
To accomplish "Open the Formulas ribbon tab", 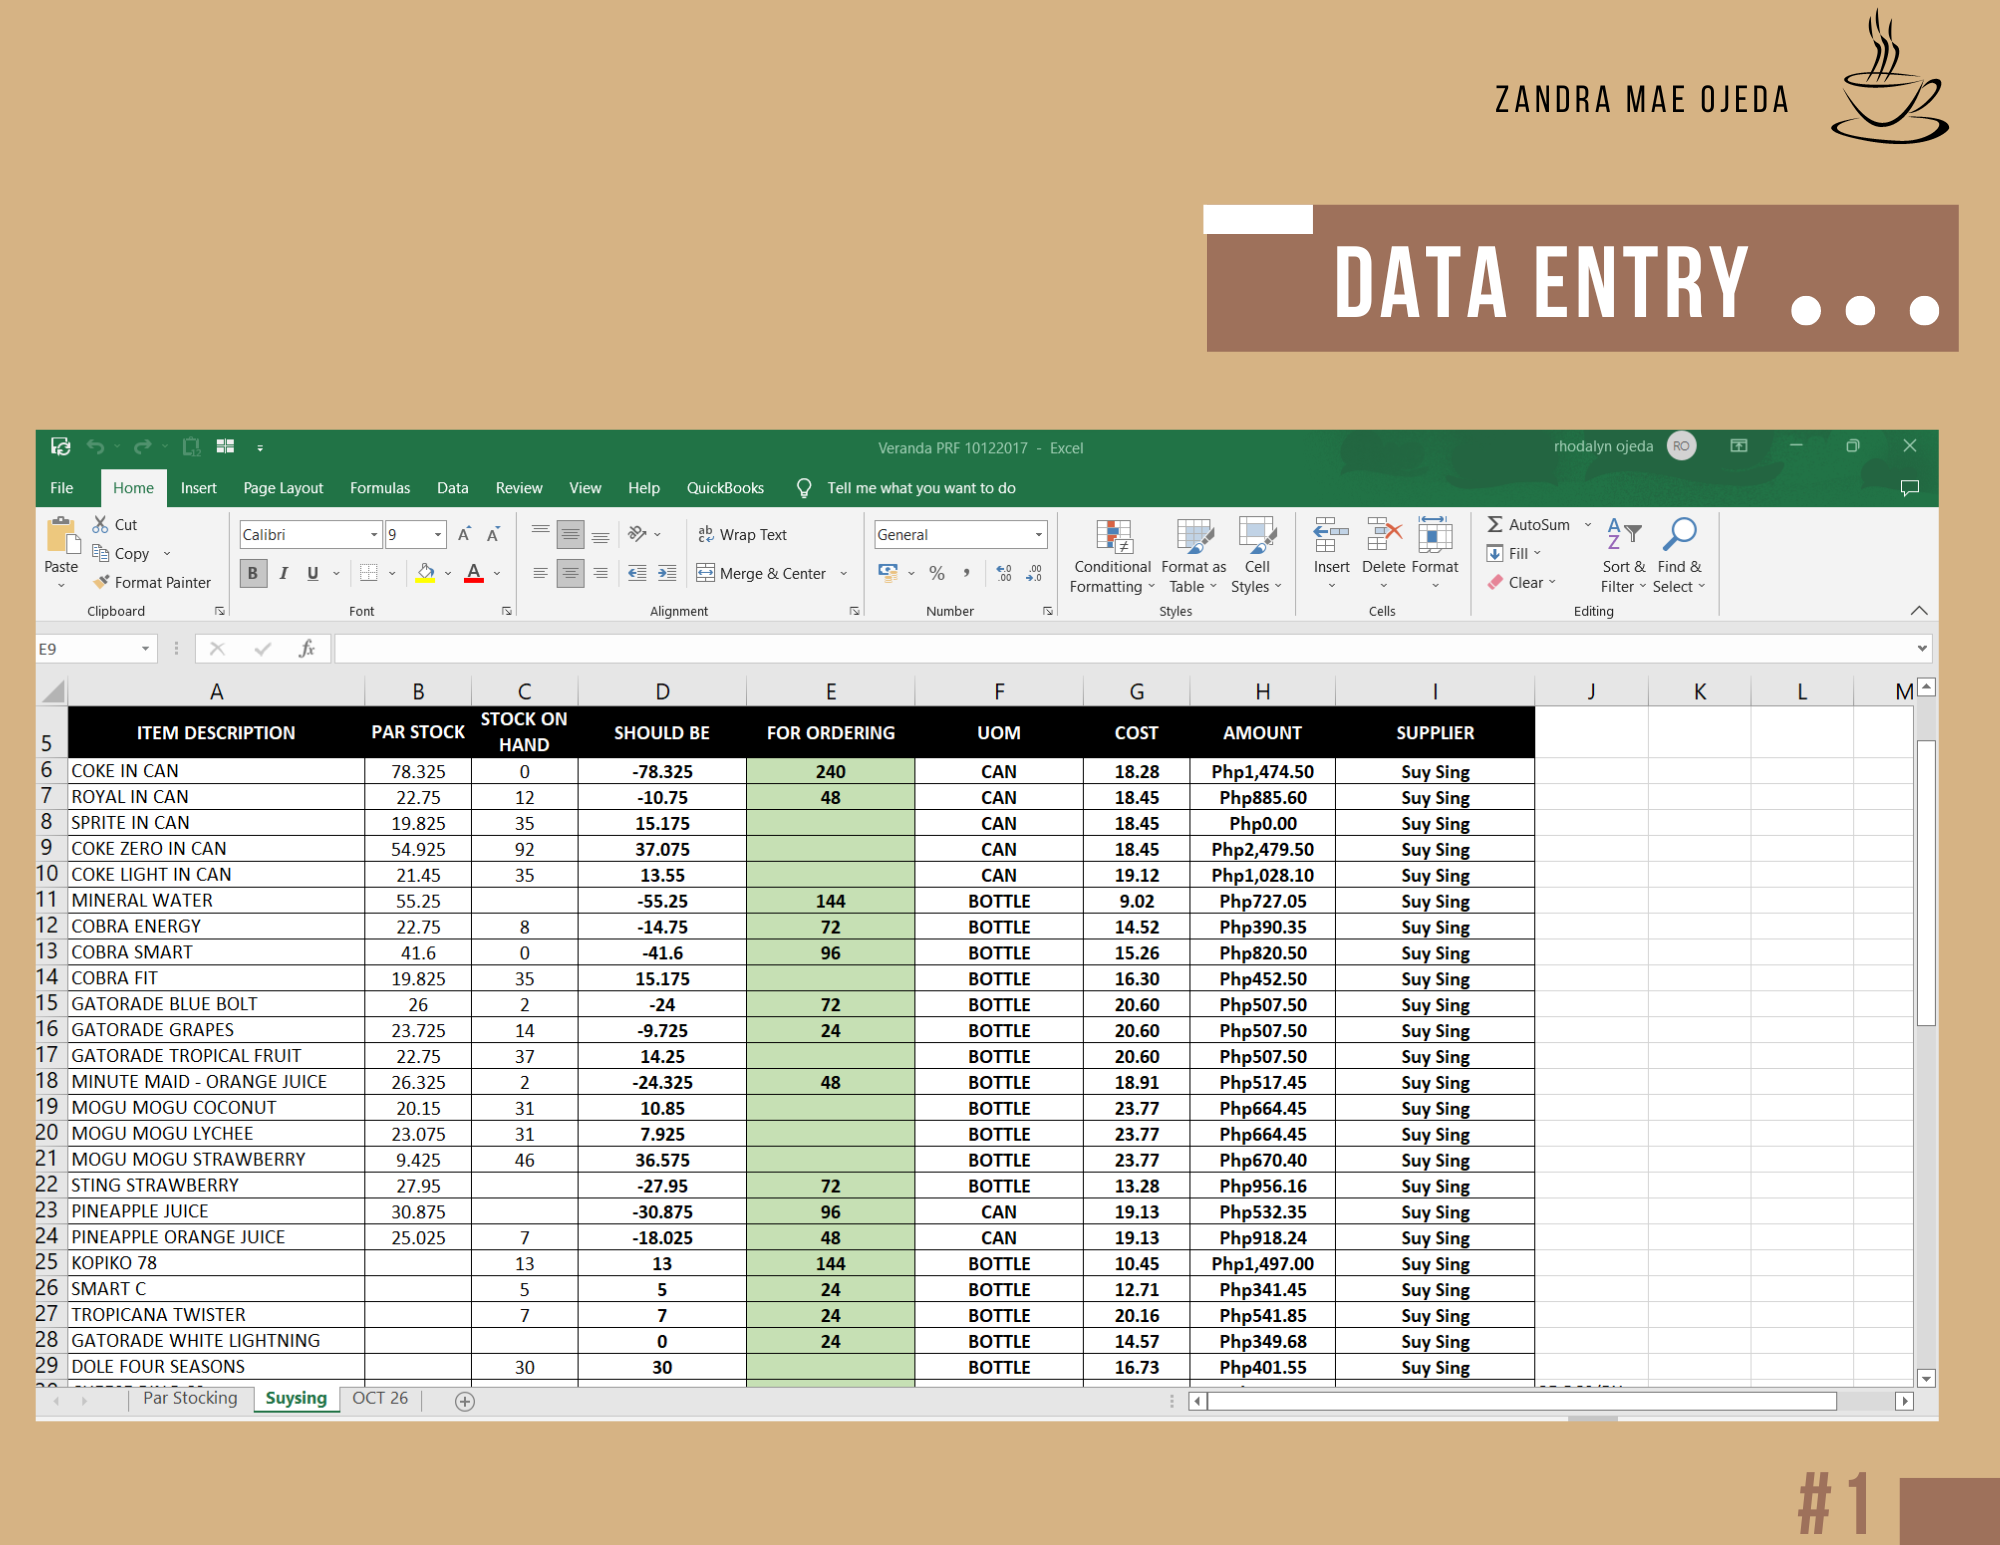I will [x=379, y=488].
